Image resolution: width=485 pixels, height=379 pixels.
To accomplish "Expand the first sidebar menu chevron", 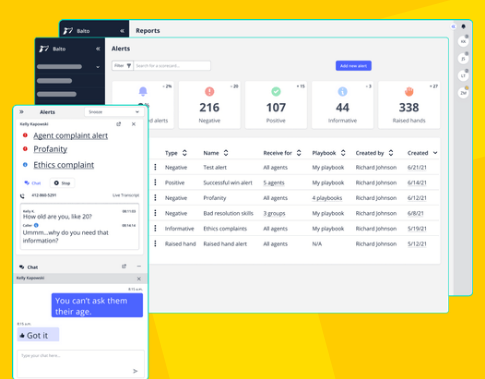I will (98, 67).
